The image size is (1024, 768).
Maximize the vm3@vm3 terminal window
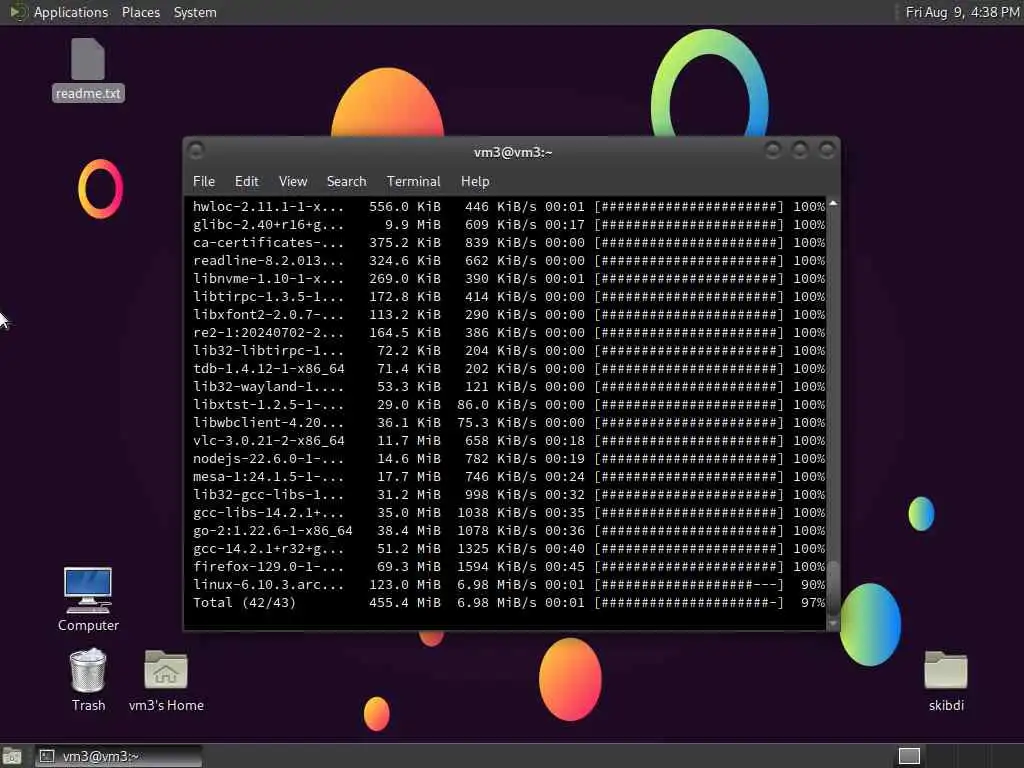(x=799, y=151)
